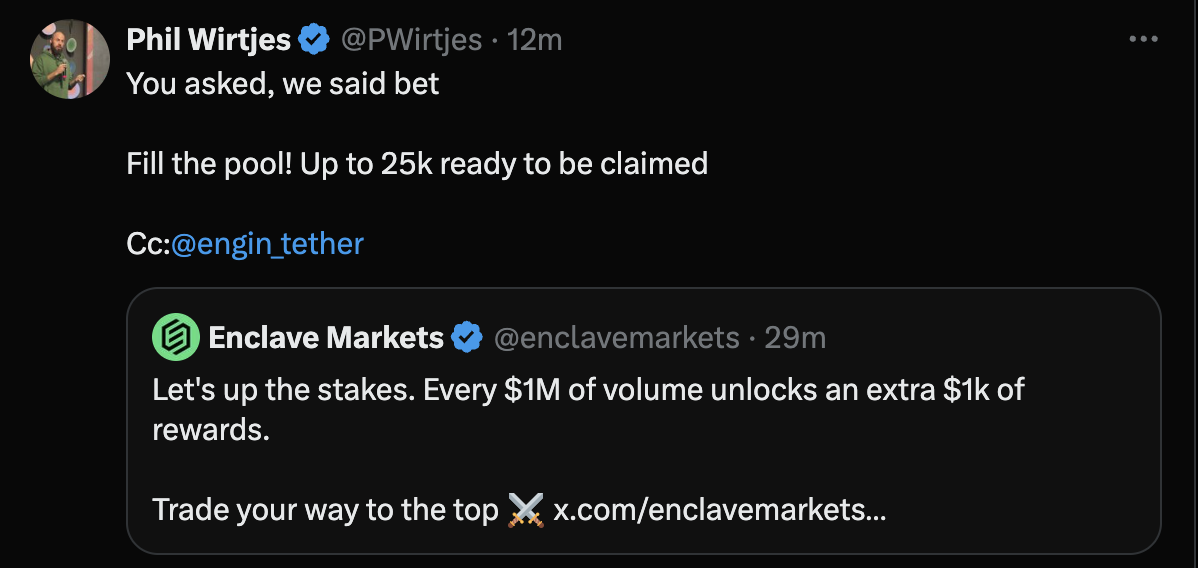
Task: Click the word "rewards." in the quoted tweet
Action: click(211, 430)
